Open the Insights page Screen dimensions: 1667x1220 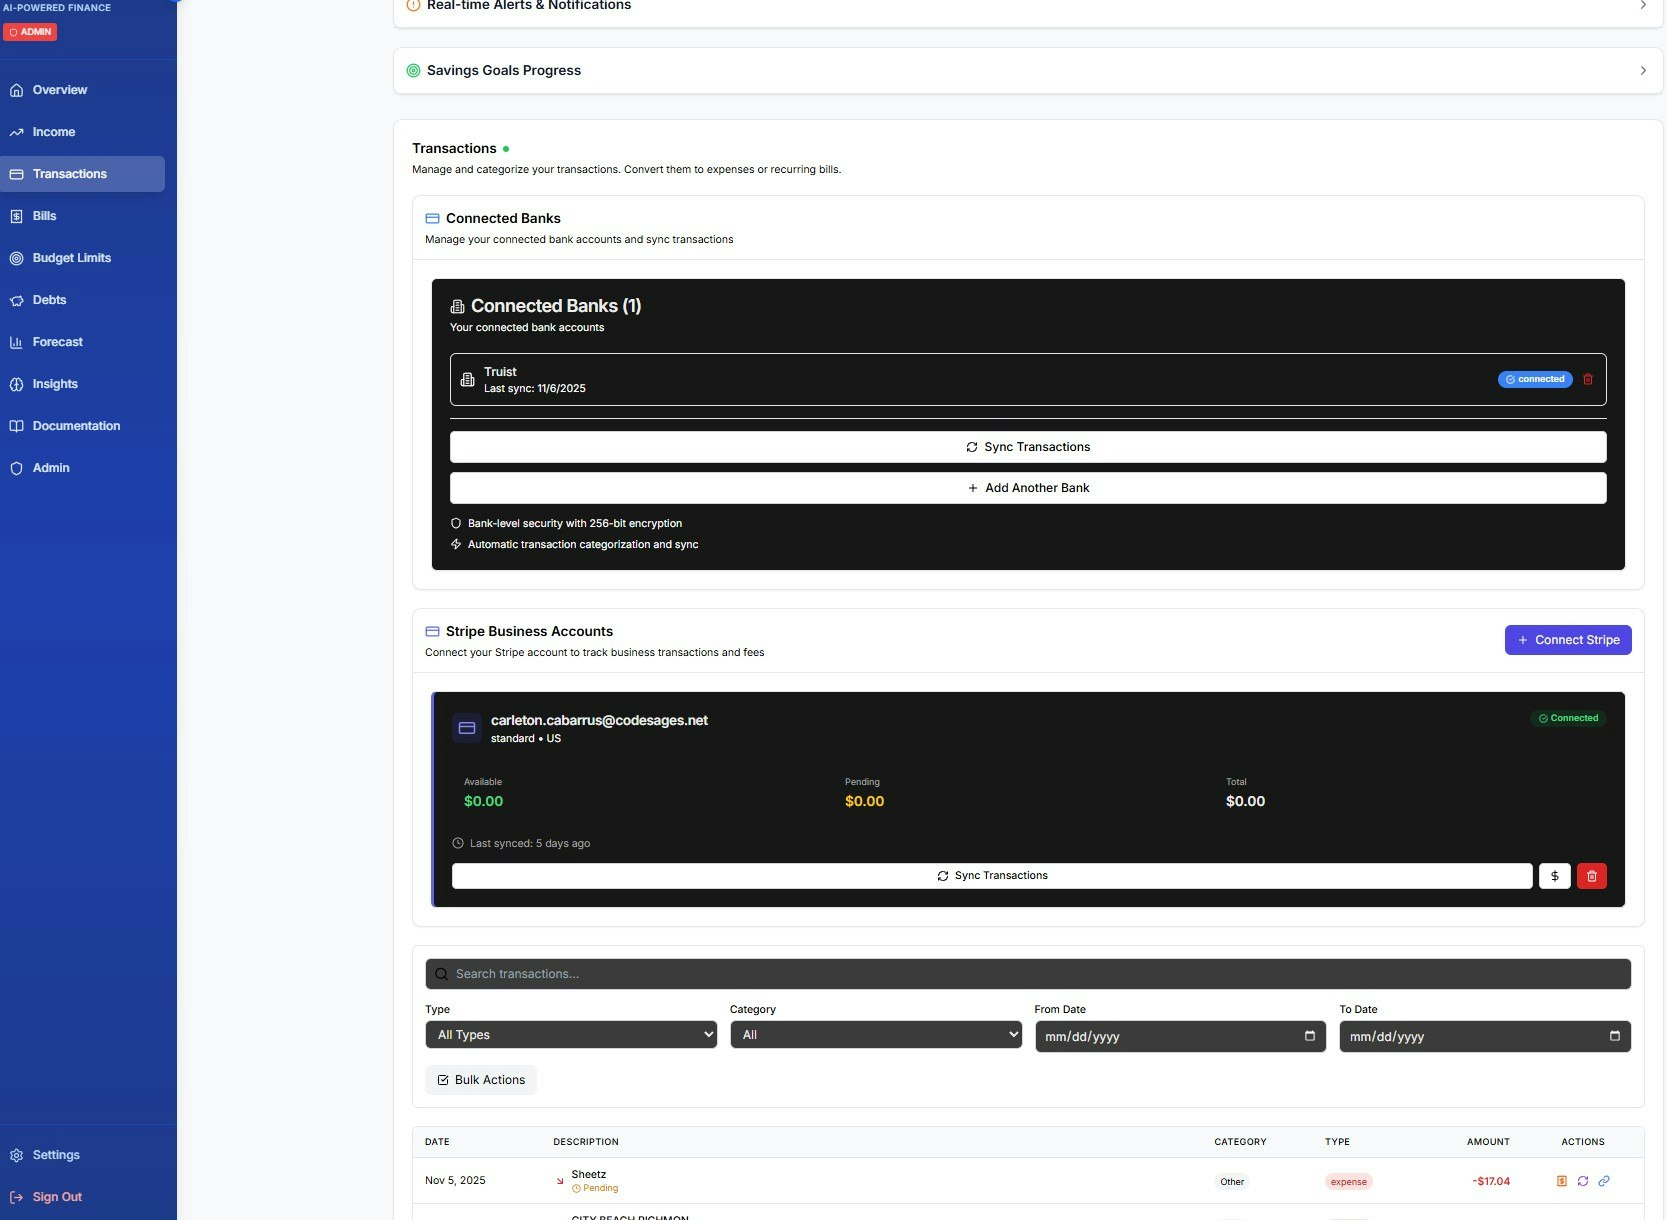tap(55, 384)
